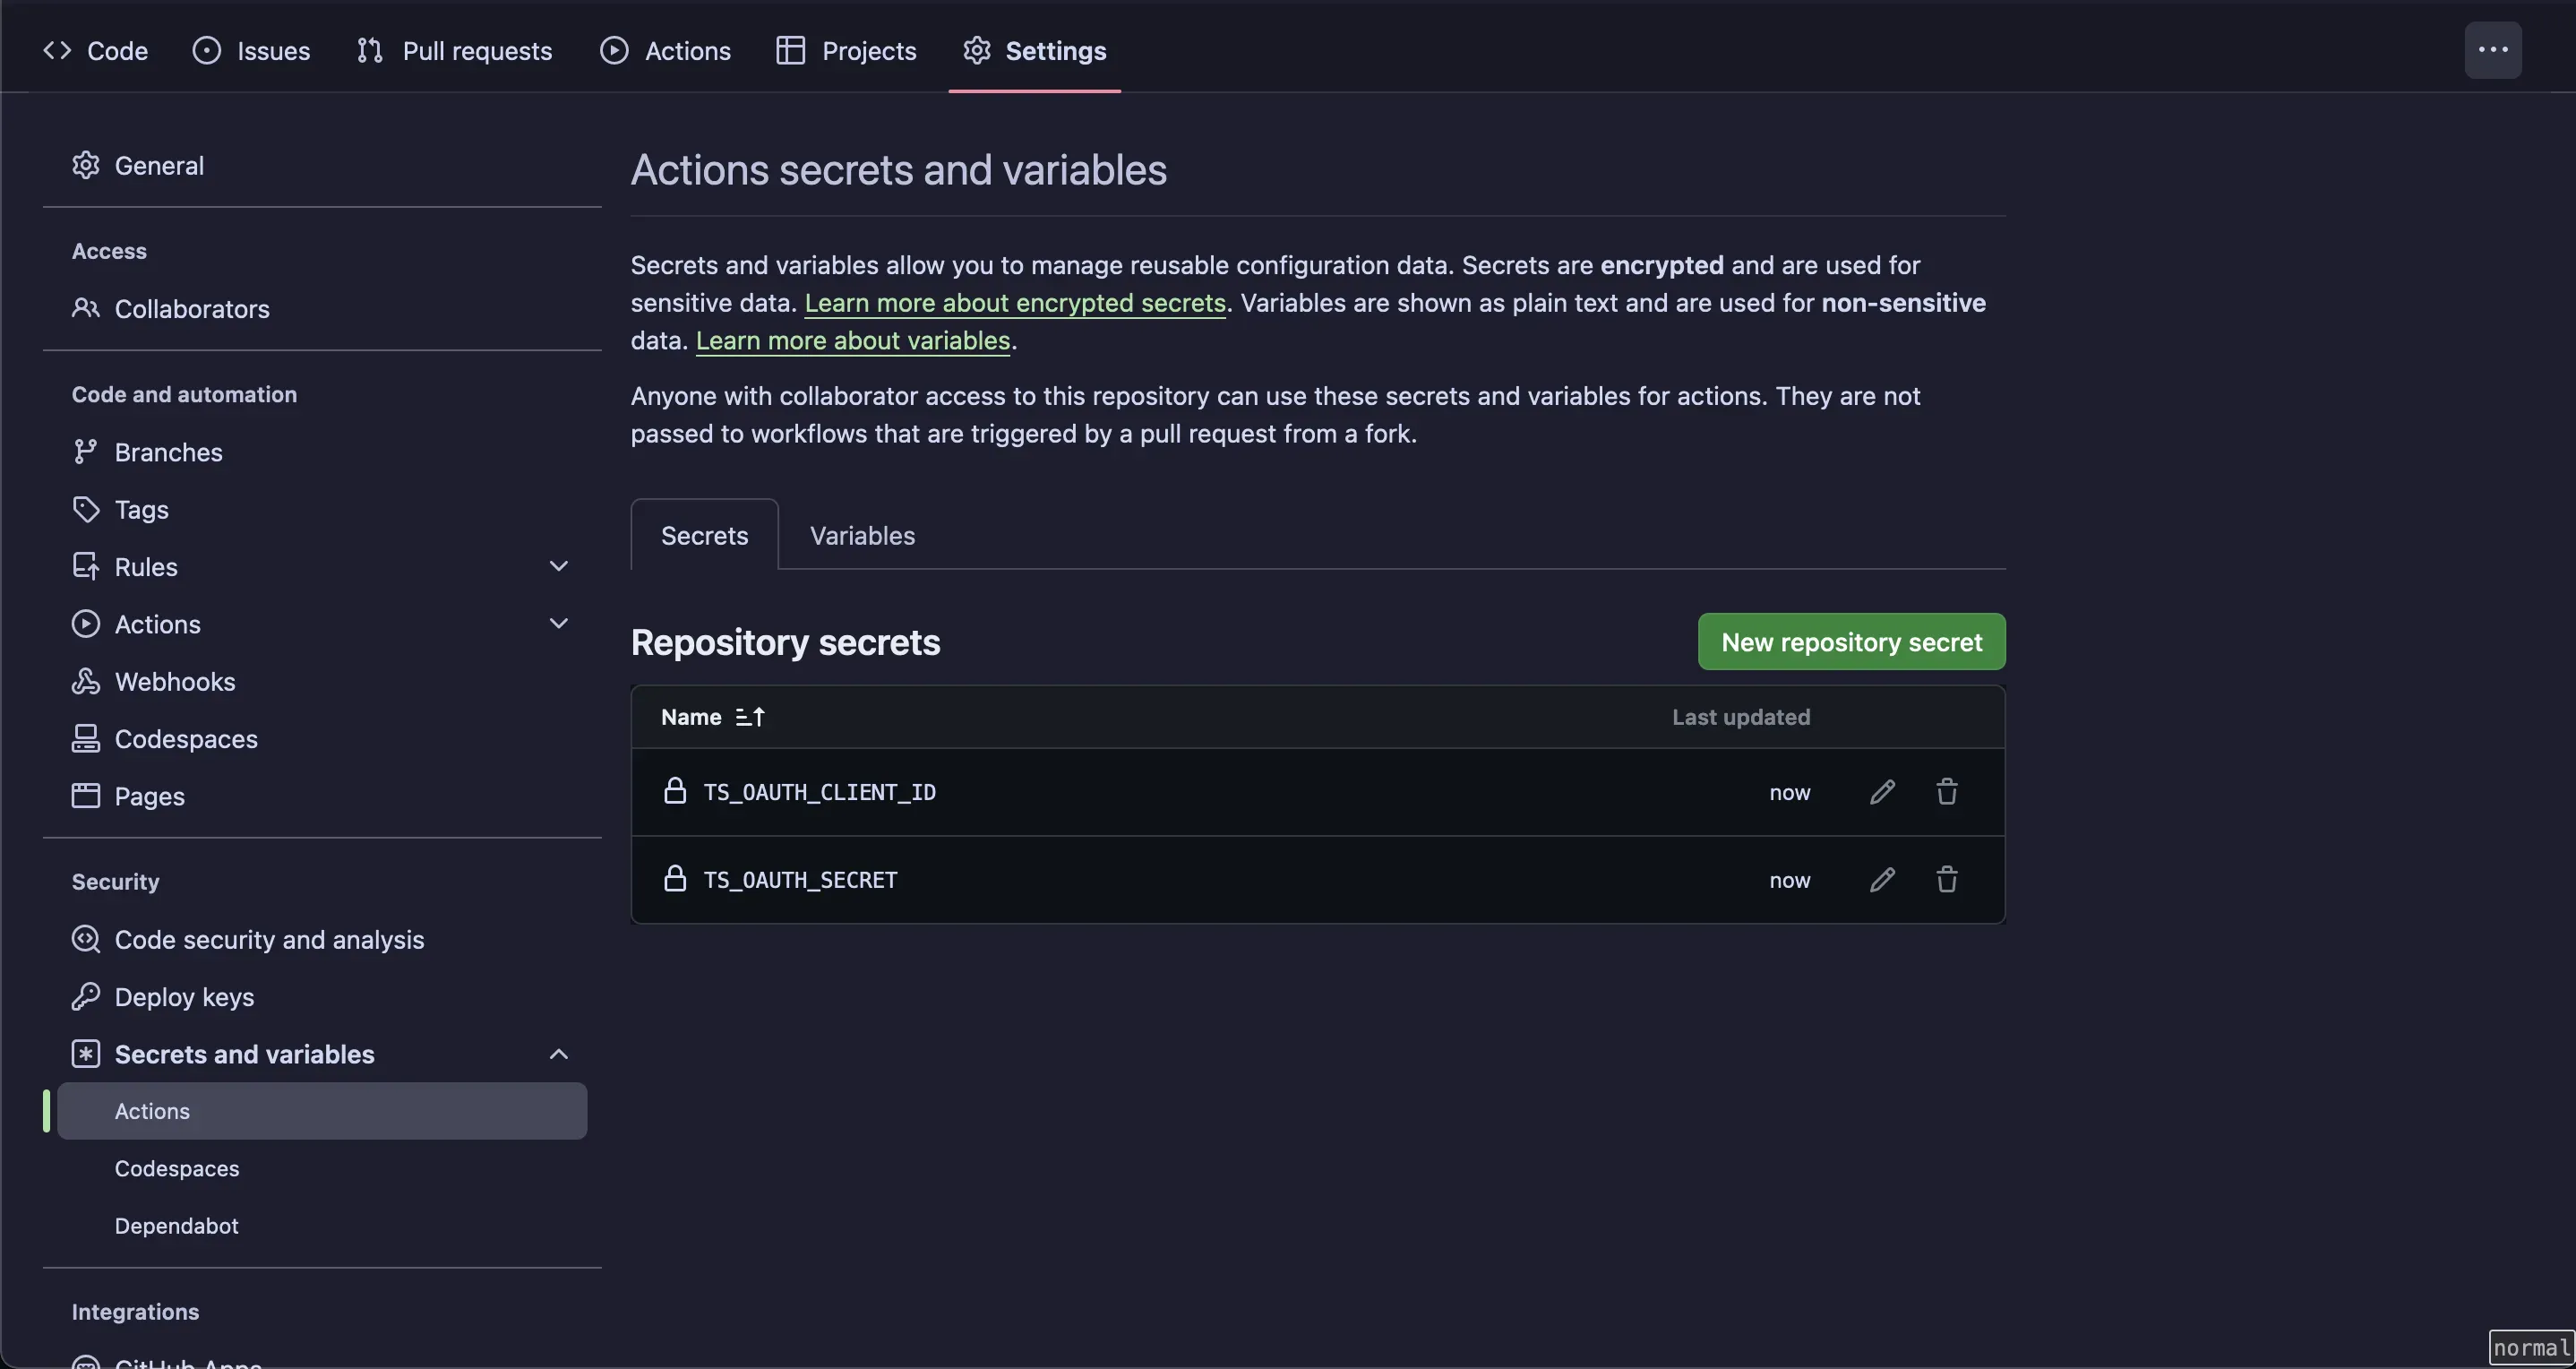Expand the Actions sidebar chevron
The width and height of the screenshot is (2576, 1369).
click(x=559, y=624)
